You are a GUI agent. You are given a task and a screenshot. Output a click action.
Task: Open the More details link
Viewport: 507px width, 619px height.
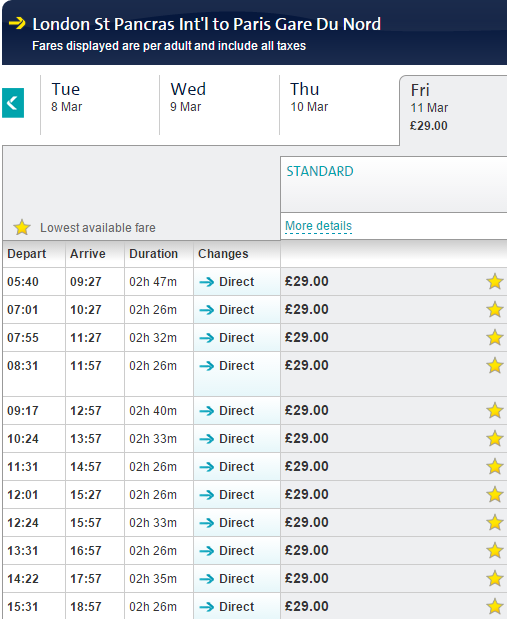point(318,226)
